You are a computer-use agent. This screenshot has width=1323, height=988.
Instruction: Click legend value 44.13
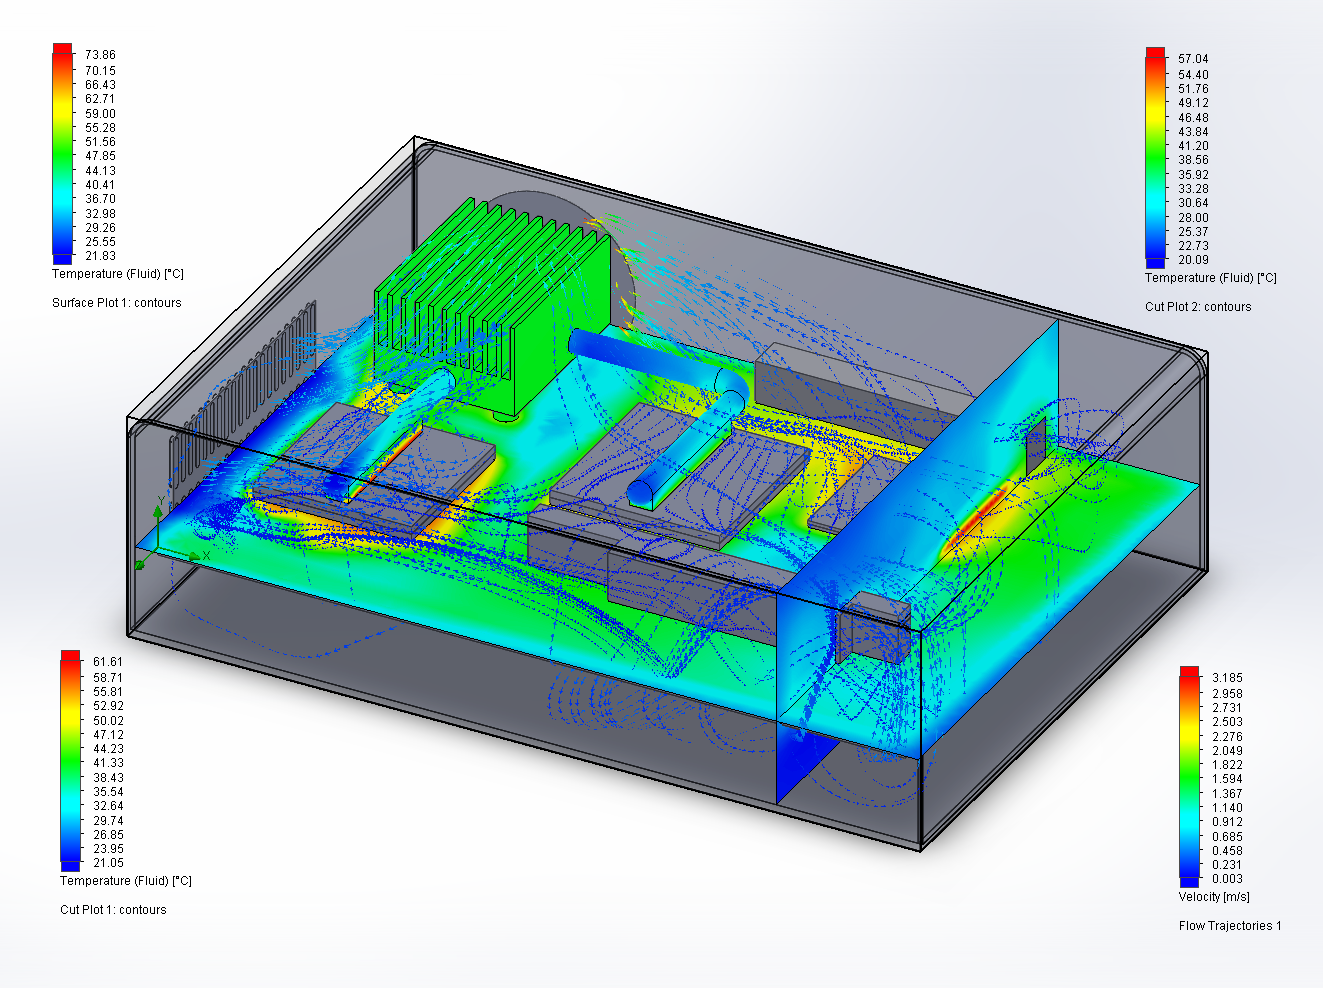point(100,170)
